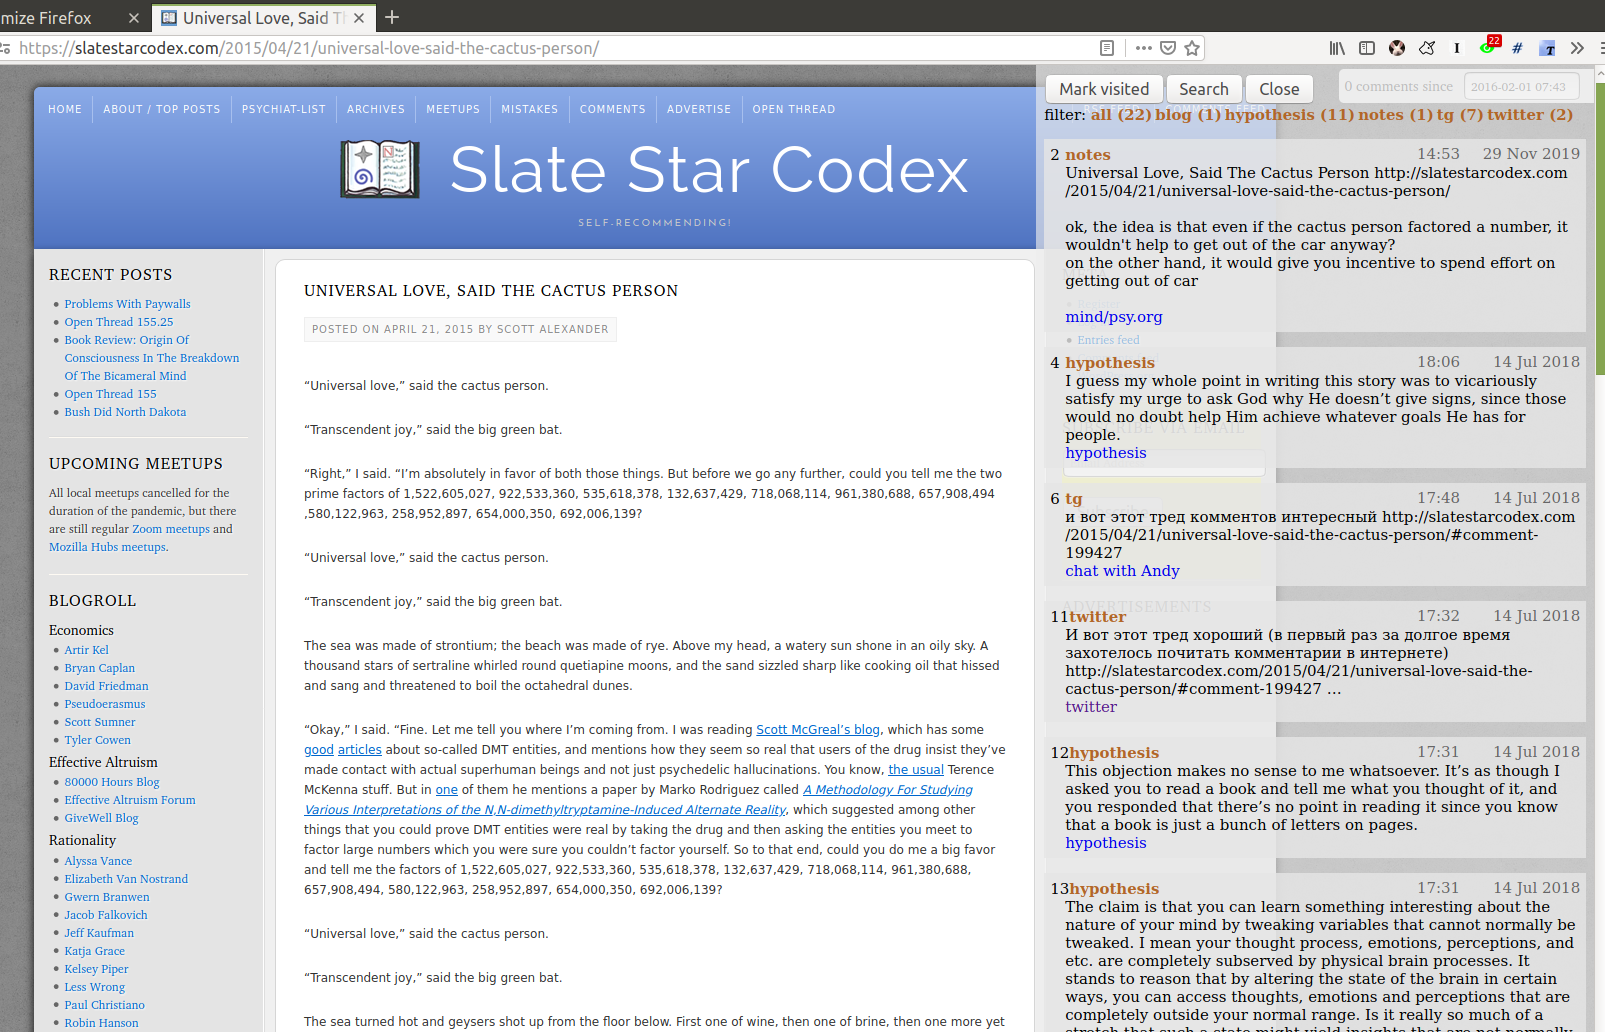Viewport: 1605px width, 1032px height.
Task: Filter annotations by notes (1)
Action: tap(1395, 115)
